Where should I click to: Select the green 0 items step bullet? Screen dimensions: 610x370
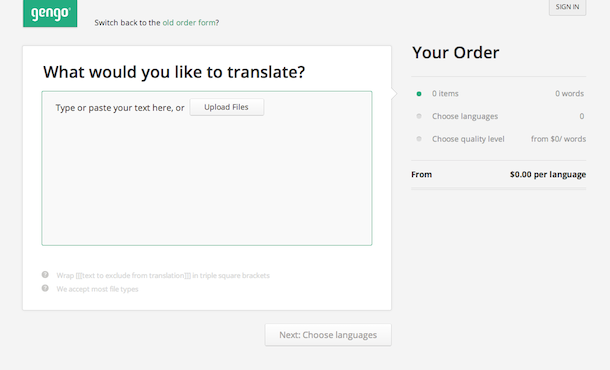click(419, 94)
